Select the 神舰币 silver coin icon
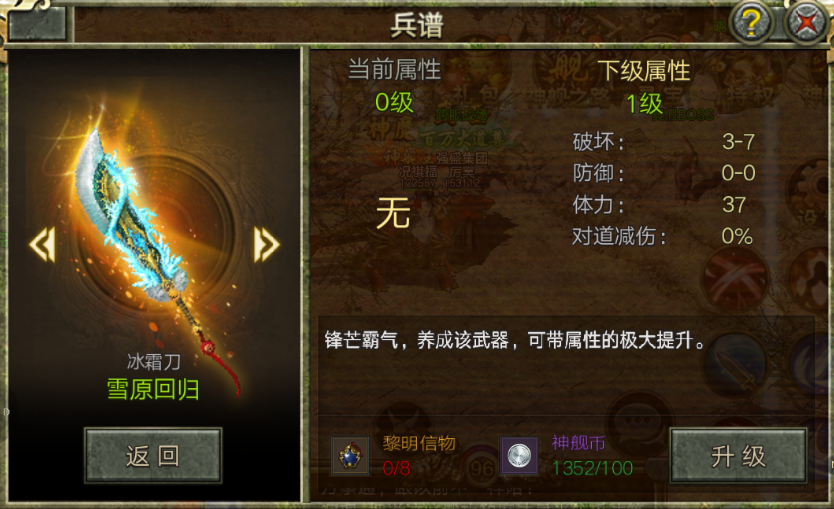Image resolution: width=834 pixels, height=509 pixels. 520,456
